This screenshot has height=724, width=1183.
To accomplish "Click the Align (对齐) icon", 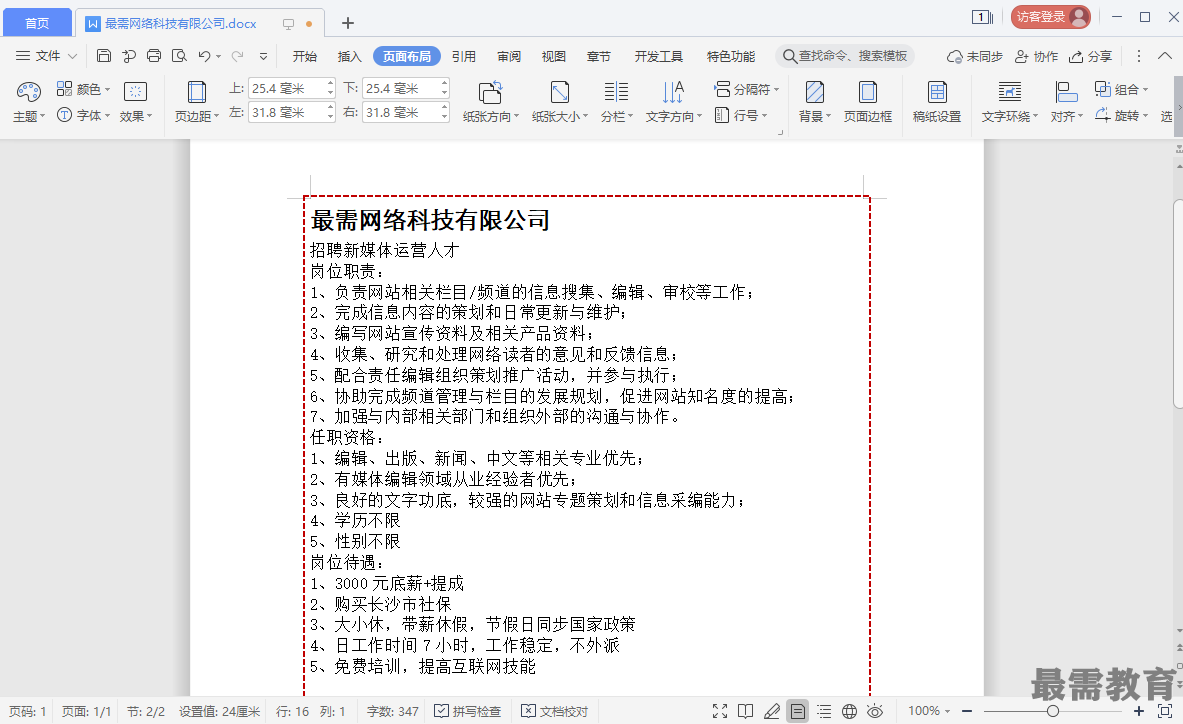I will tap(1066, 92).
